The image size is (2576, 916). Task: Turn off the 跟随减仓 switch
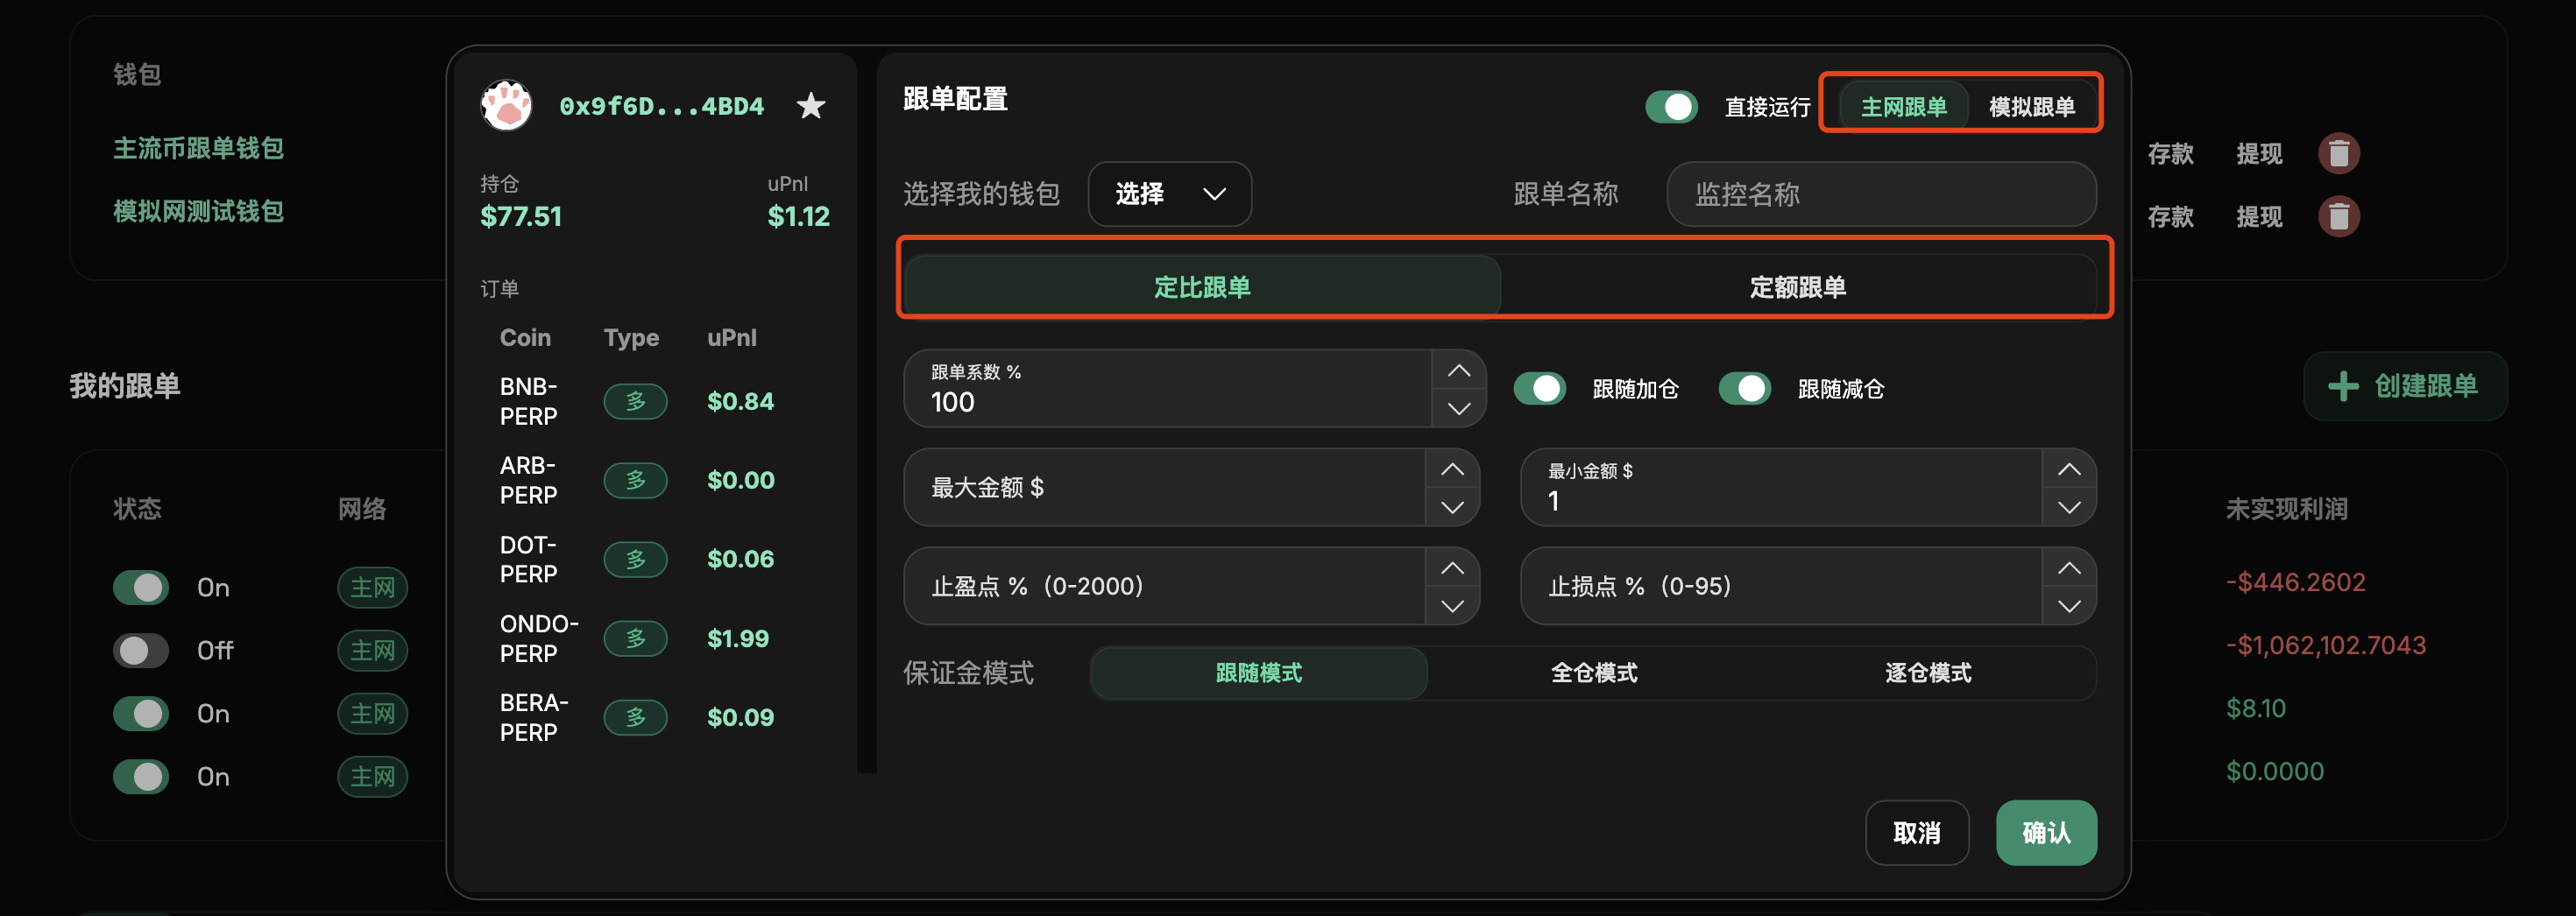coord(1744,388)
